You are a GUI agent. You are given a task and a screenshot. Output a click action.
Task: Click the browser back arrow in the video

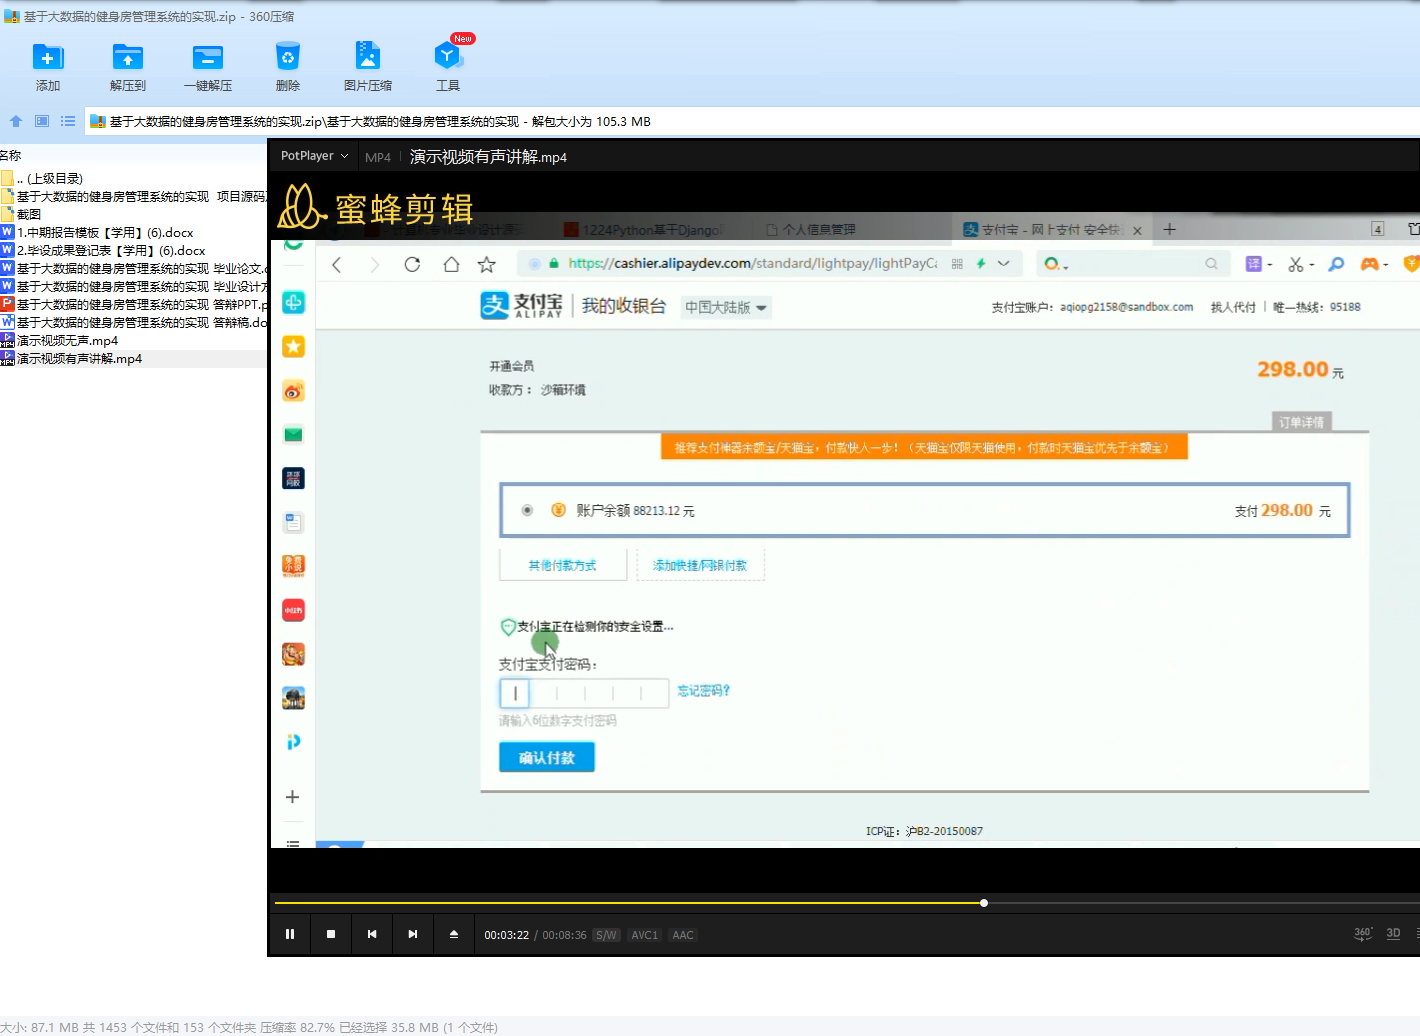[x=337, y=264]
